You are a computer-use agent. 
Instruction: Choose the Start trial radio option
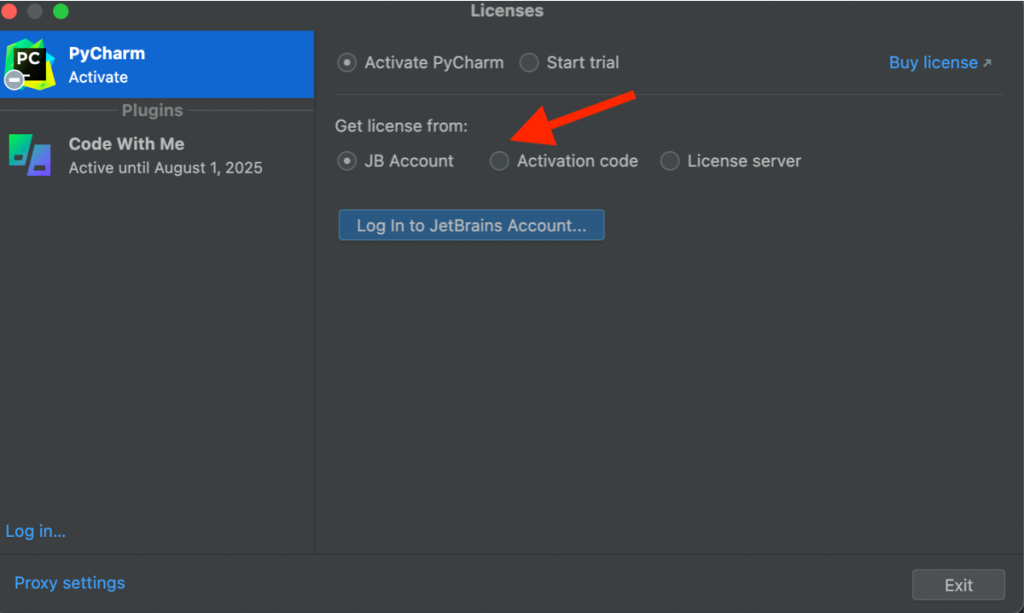click(x=529, y=62)
